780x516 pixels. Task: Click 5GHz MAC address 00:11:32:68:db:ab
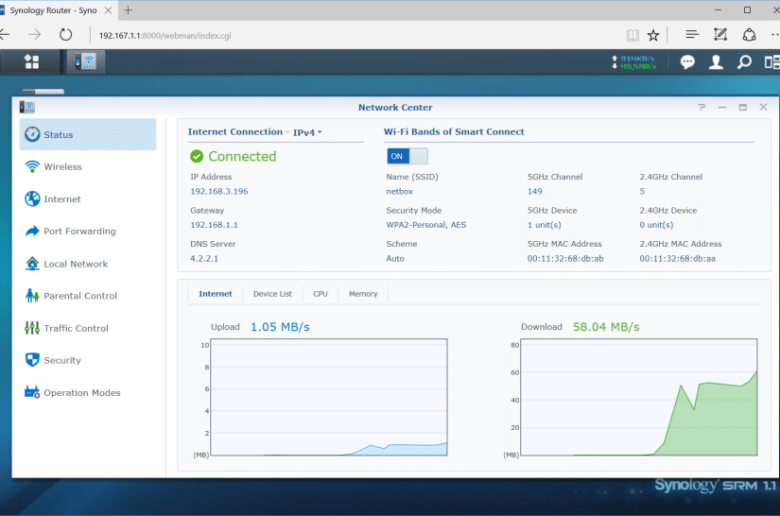pos(565,258)
